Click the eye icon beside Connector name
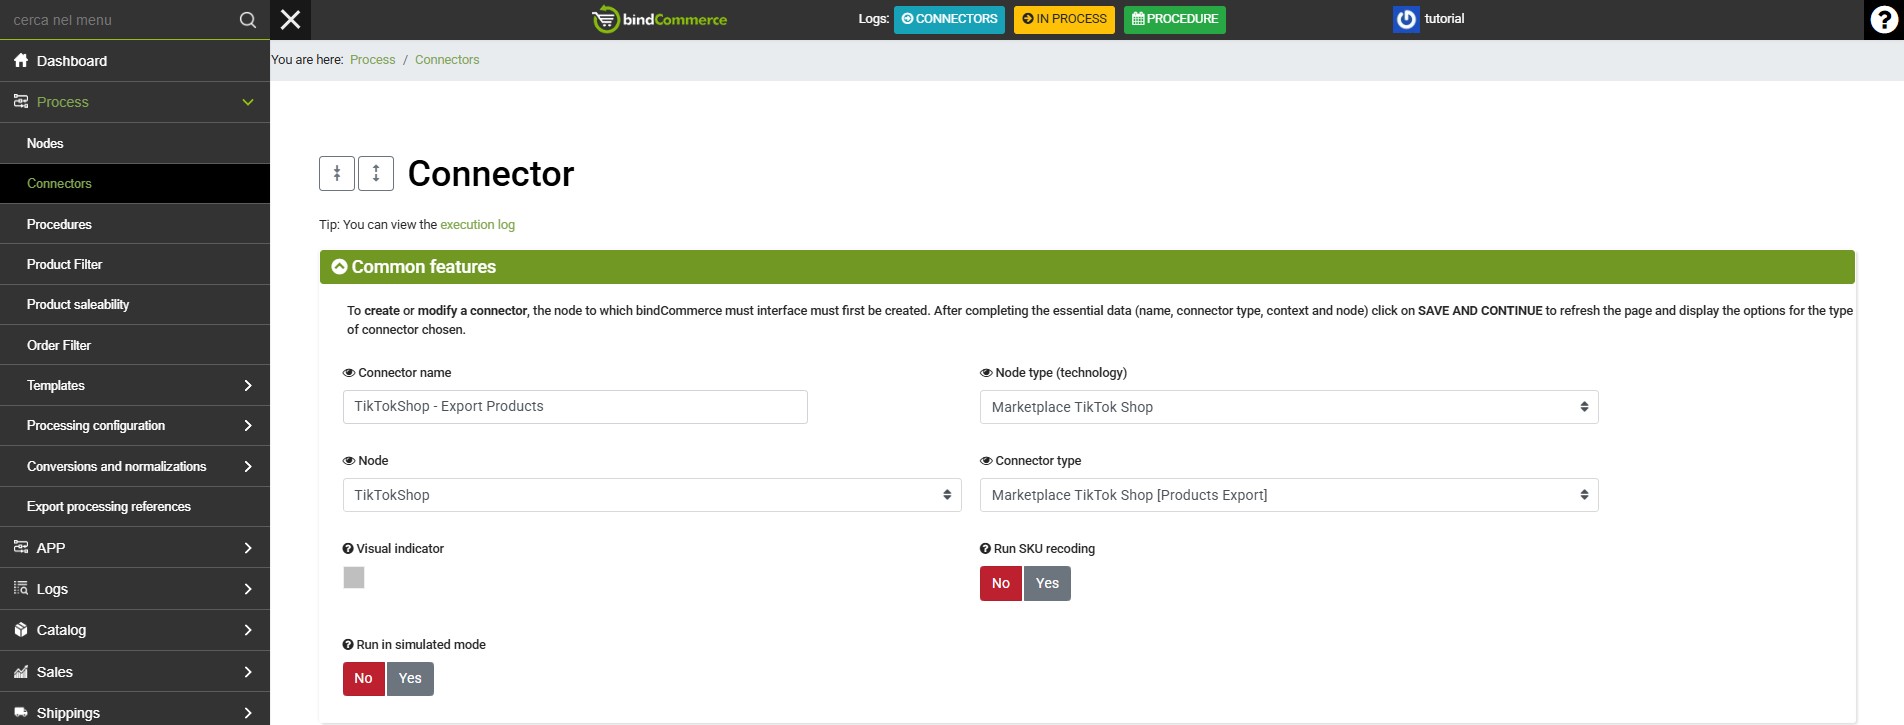 349,373
